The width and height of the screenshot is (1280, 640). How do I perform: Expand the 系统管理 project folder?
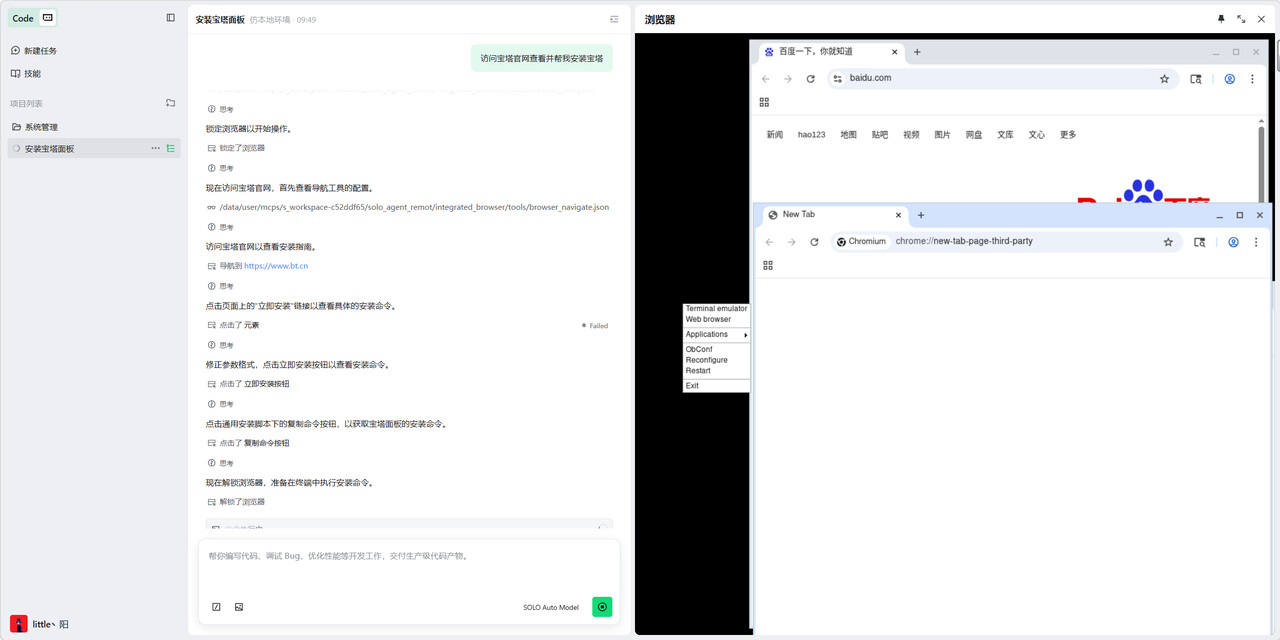[36, 127]
